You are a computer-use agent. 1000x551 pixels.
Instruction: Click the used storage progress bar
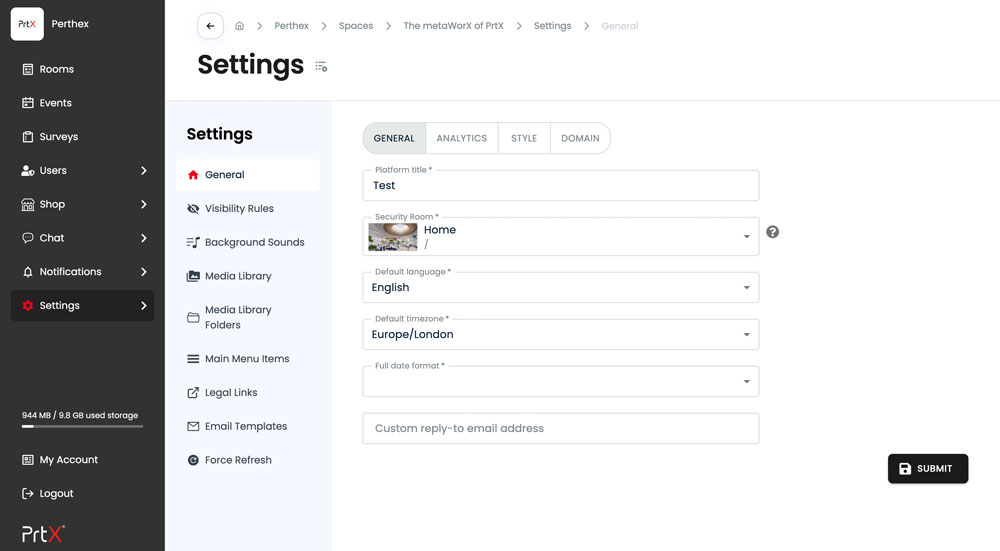pos(82,426)
